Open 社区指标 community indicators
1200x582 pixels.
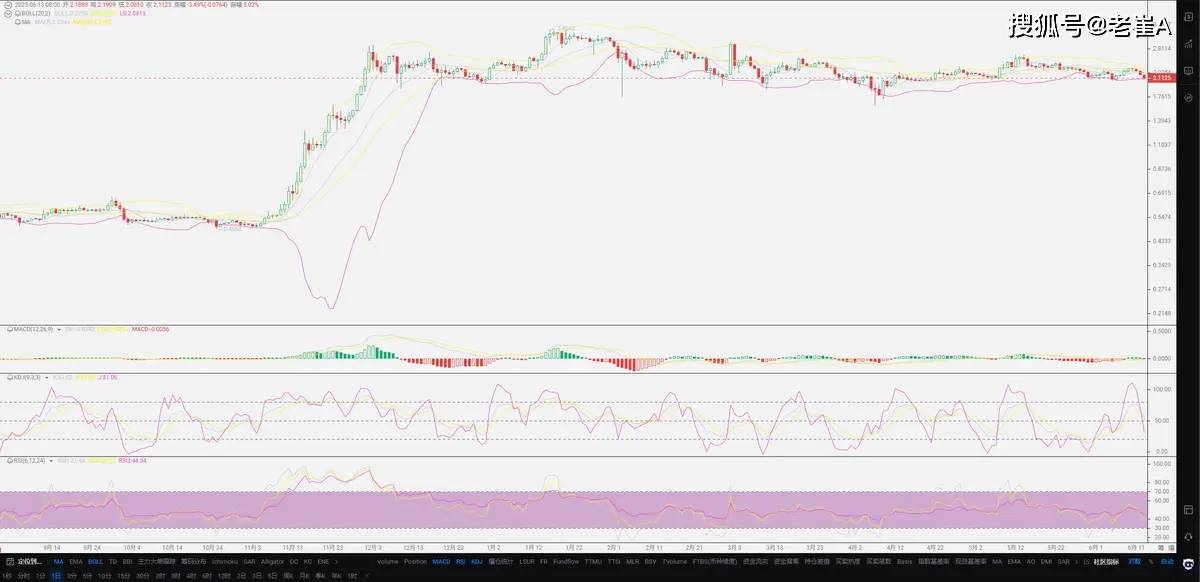[x=1106, y=562]
